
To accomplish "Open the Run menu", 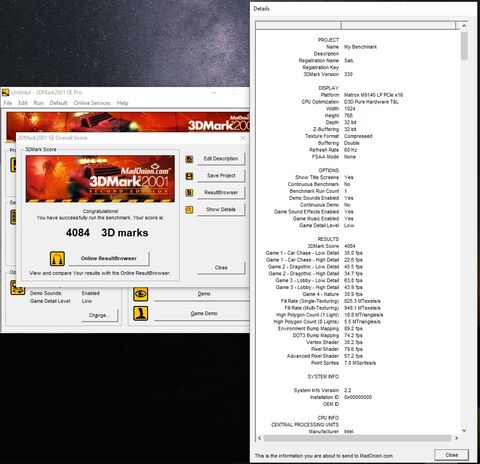I will click(x=39, y=103).
